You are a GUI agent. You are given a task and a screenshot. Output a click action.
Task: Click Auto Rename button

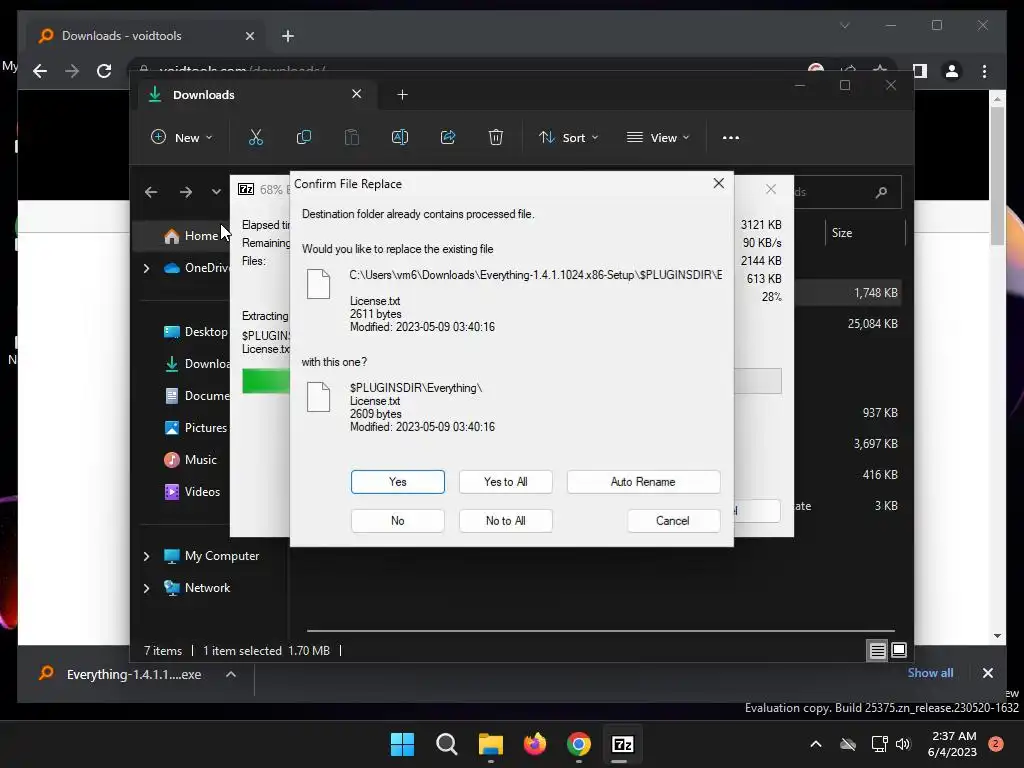(x=643, y=482)
